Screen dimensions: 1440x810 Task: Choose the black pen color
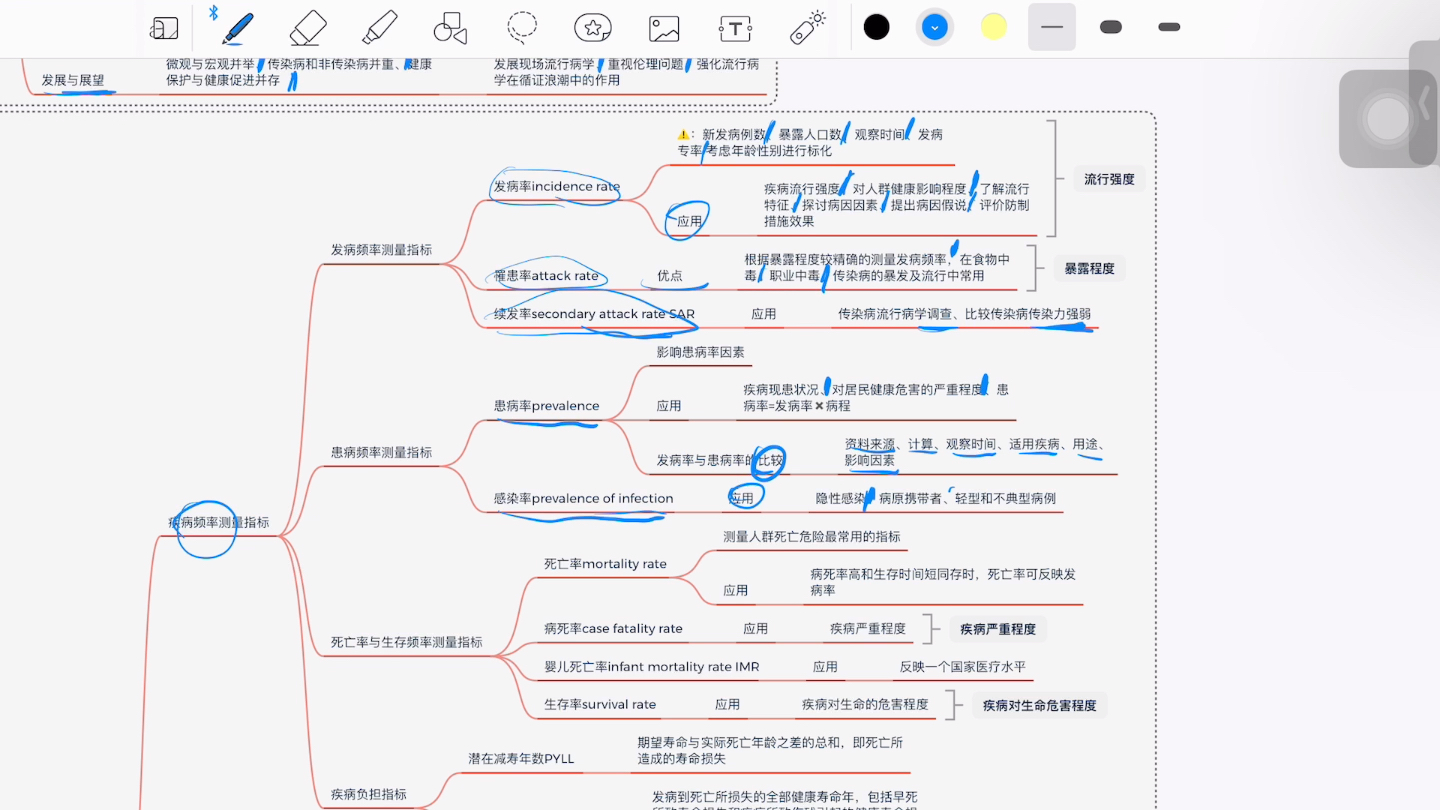[877, 27]
